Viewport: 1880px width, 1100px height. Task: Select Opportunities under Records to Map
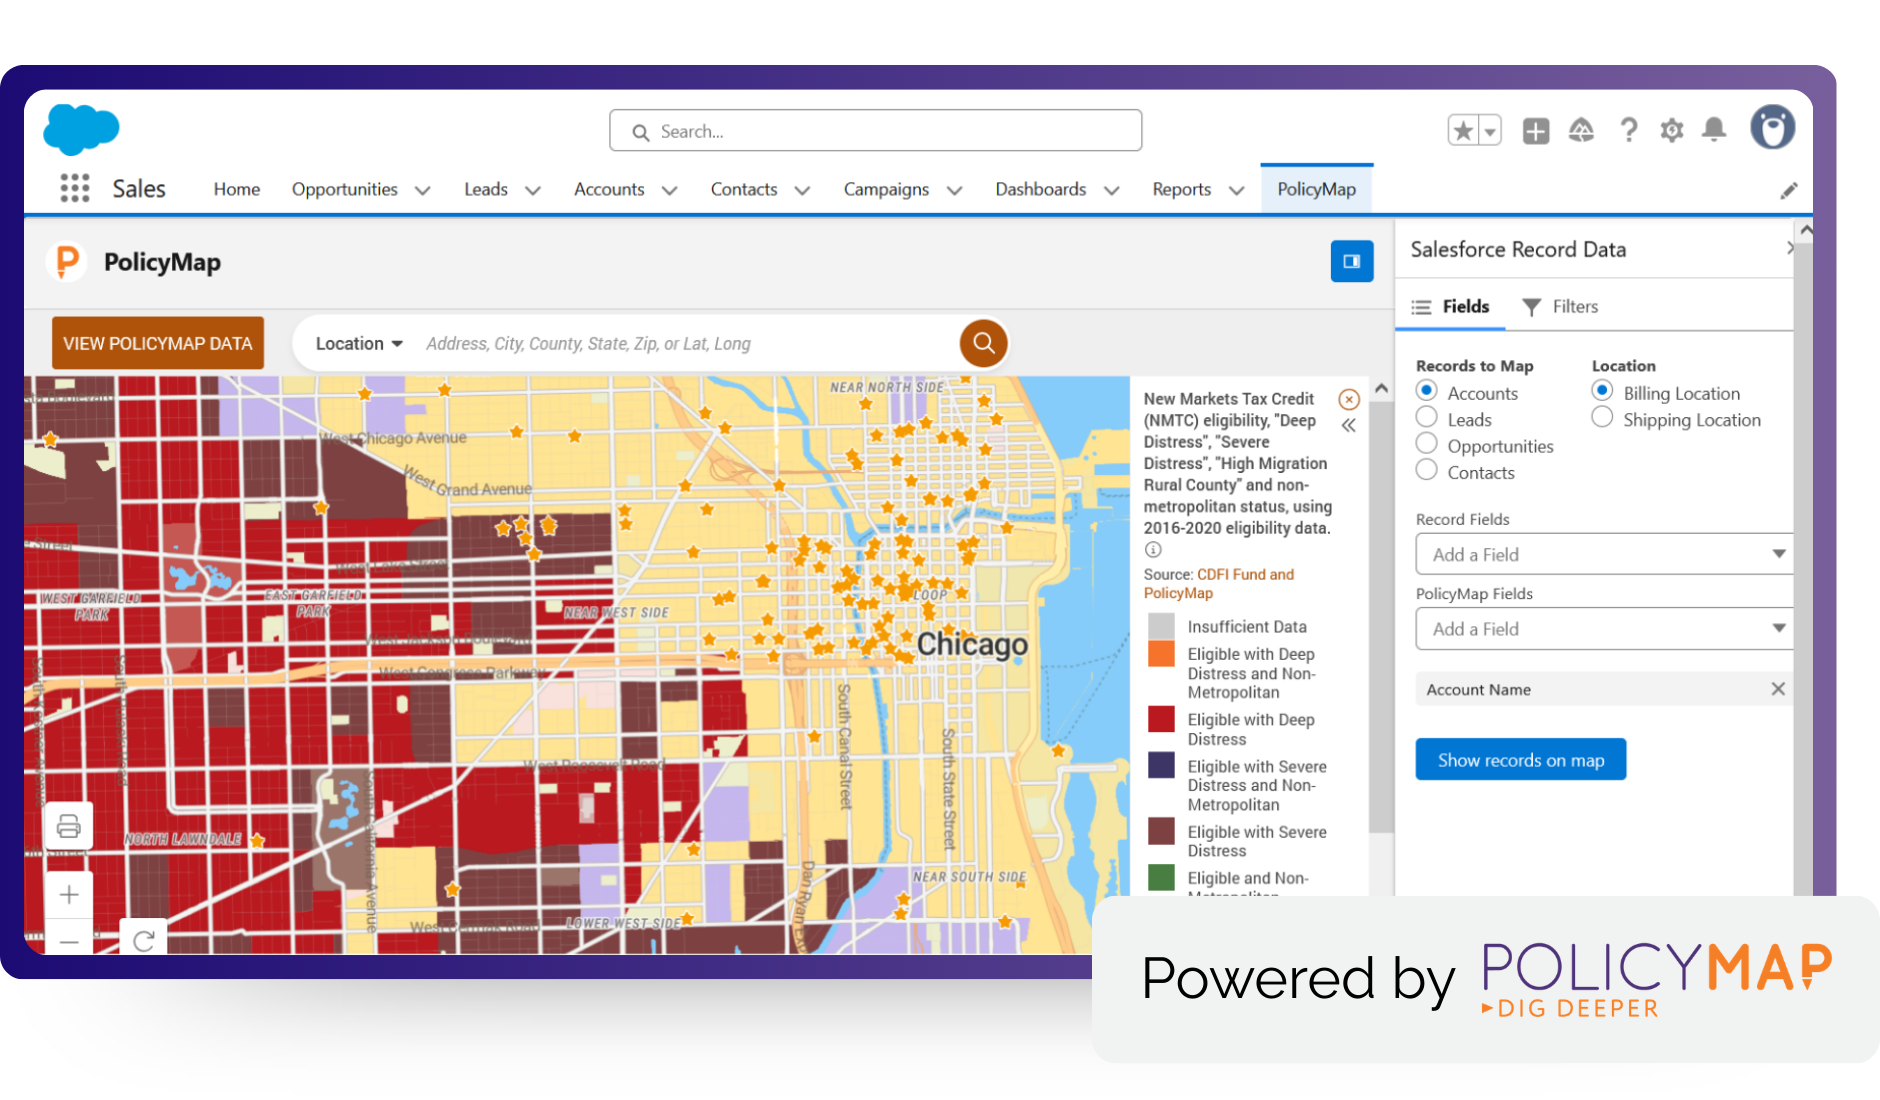1427,444
